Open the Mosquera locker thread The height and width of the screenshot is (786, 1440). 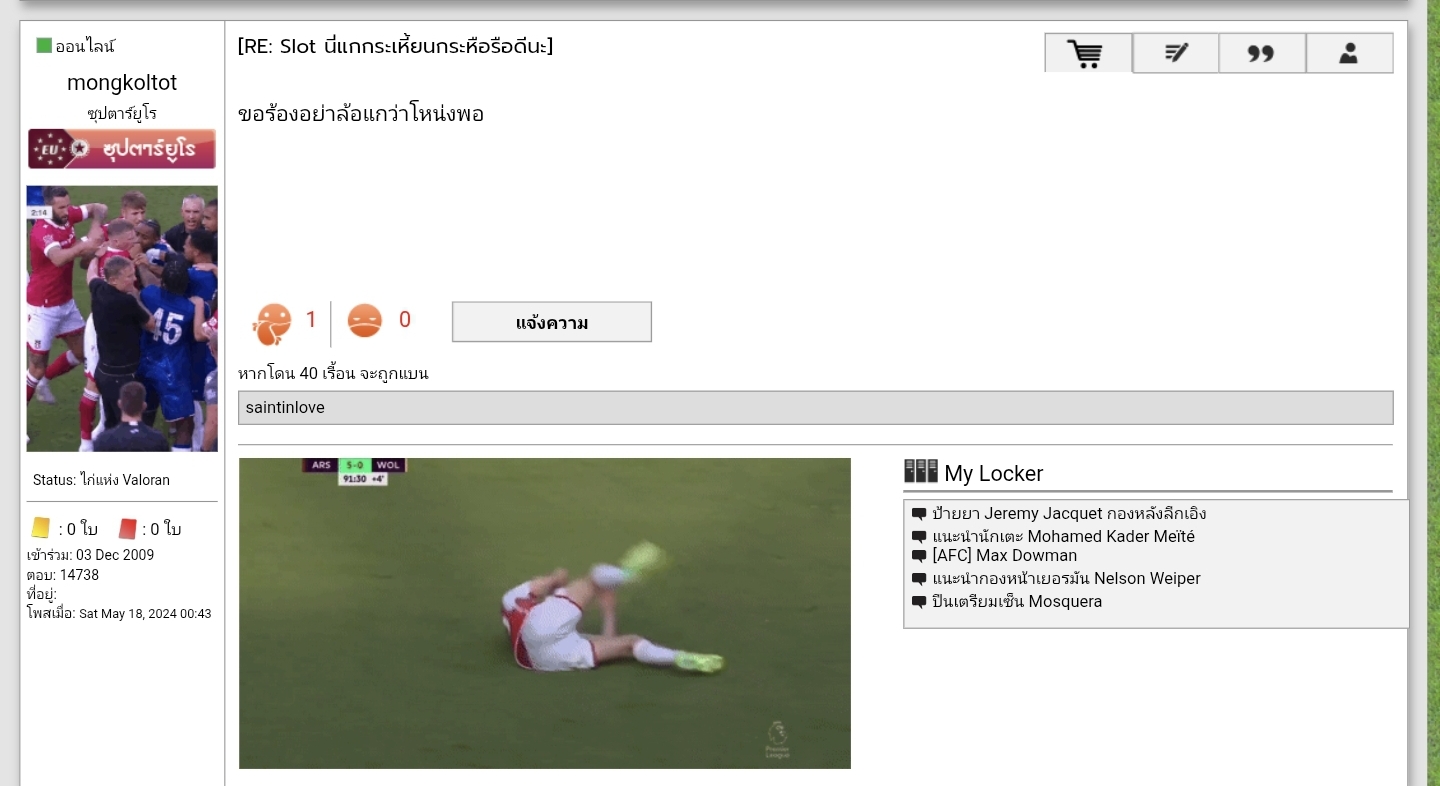tap(1016, 602)
